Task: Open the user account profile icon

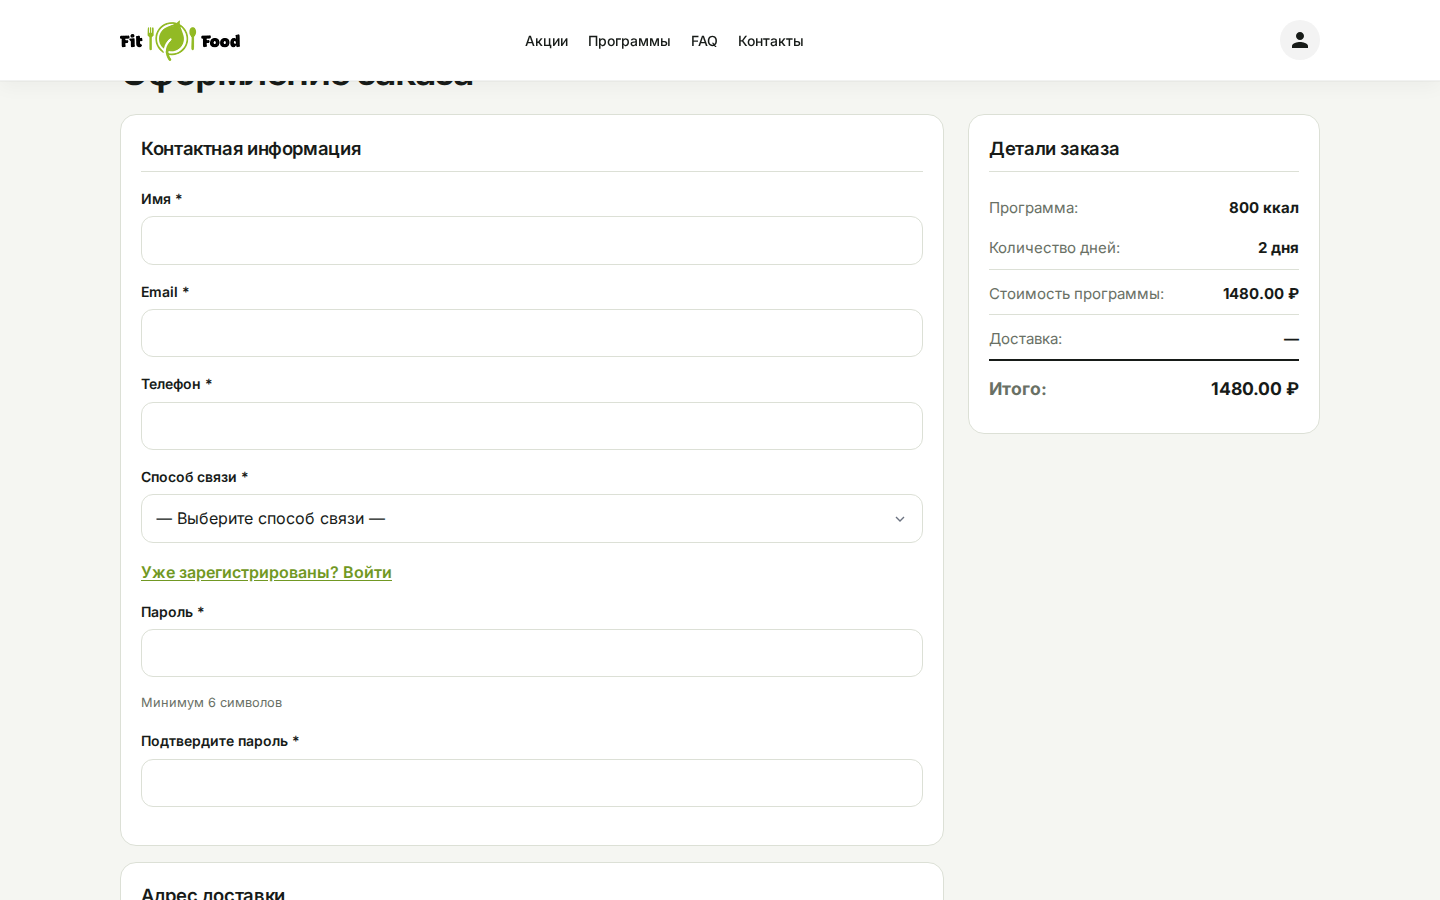Action: coord(1299,40)
